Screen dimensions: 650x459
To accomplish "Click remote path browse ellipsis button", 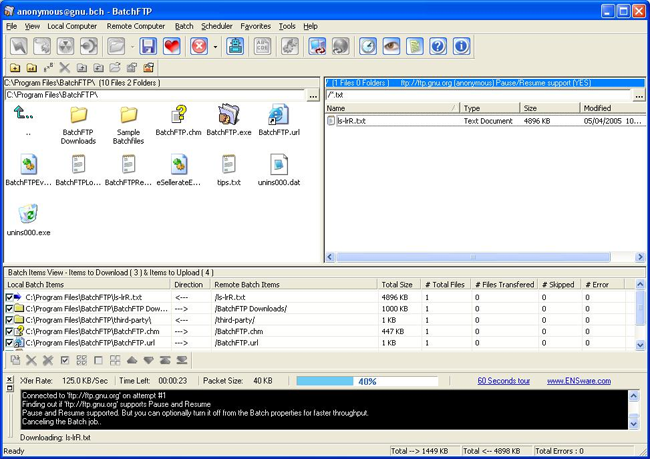I will point(639,95).
